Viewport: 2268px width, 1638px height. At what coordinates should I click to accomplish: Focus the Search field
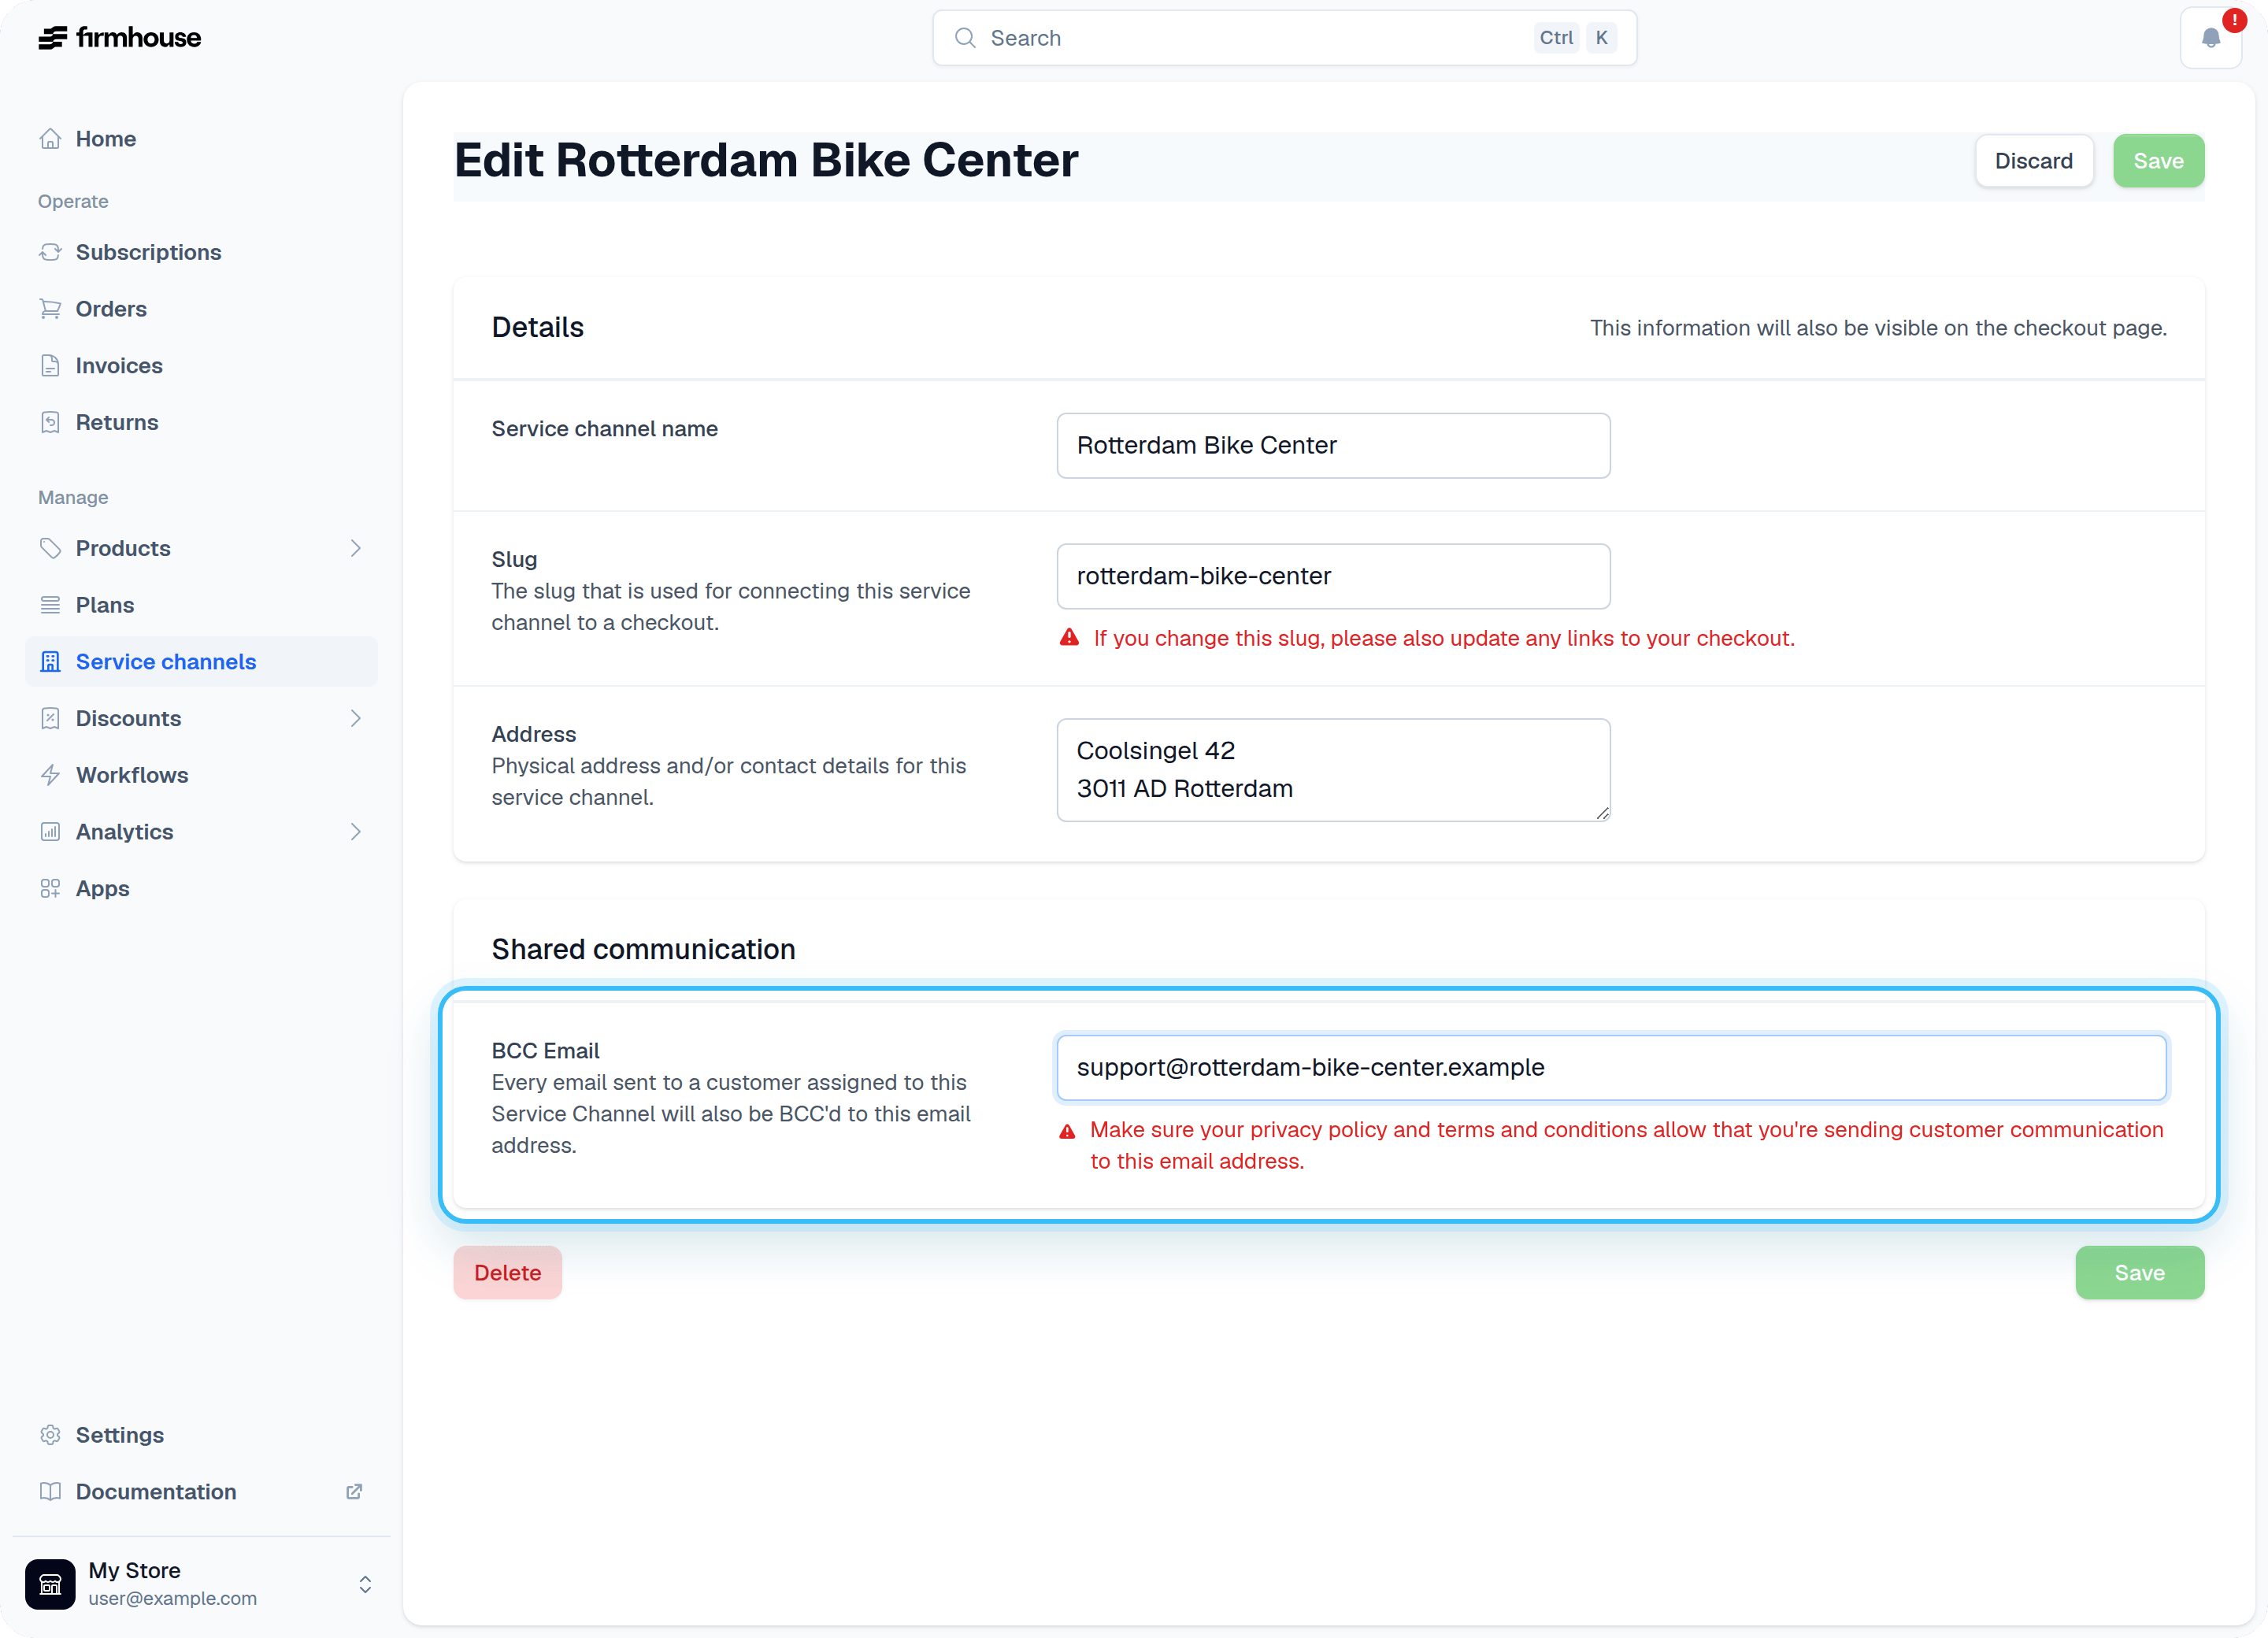(x=1284, y=38)
